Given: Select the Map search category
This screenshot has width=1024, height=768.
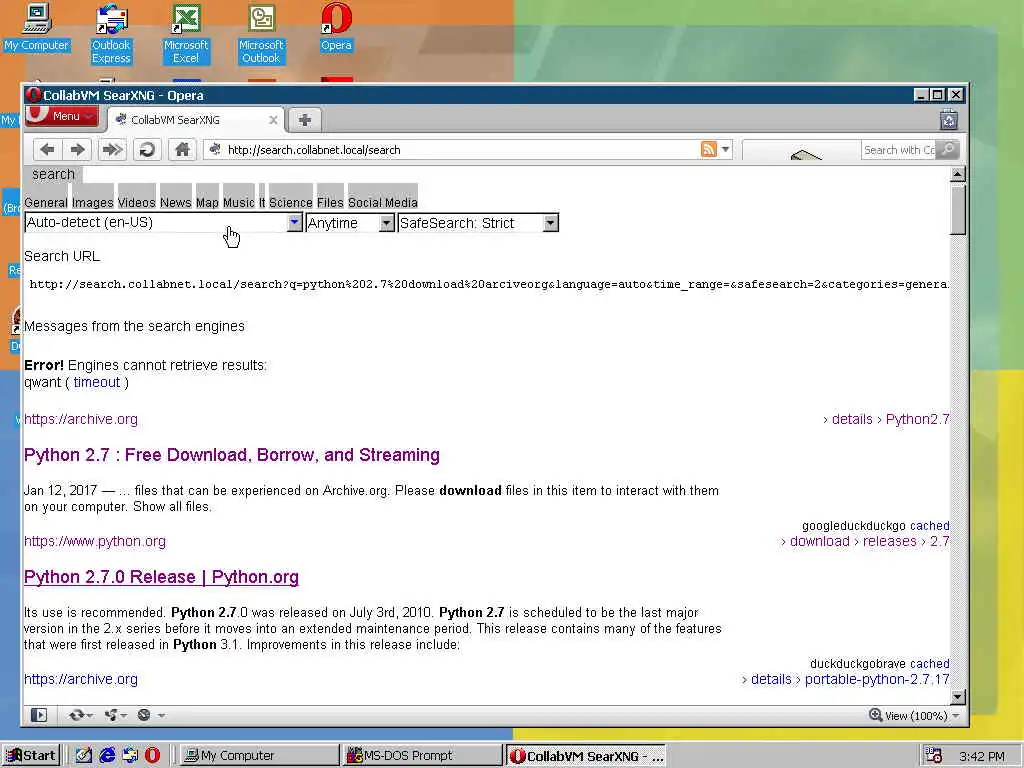Looking at the screenshot, I should (x=207, y=202).
